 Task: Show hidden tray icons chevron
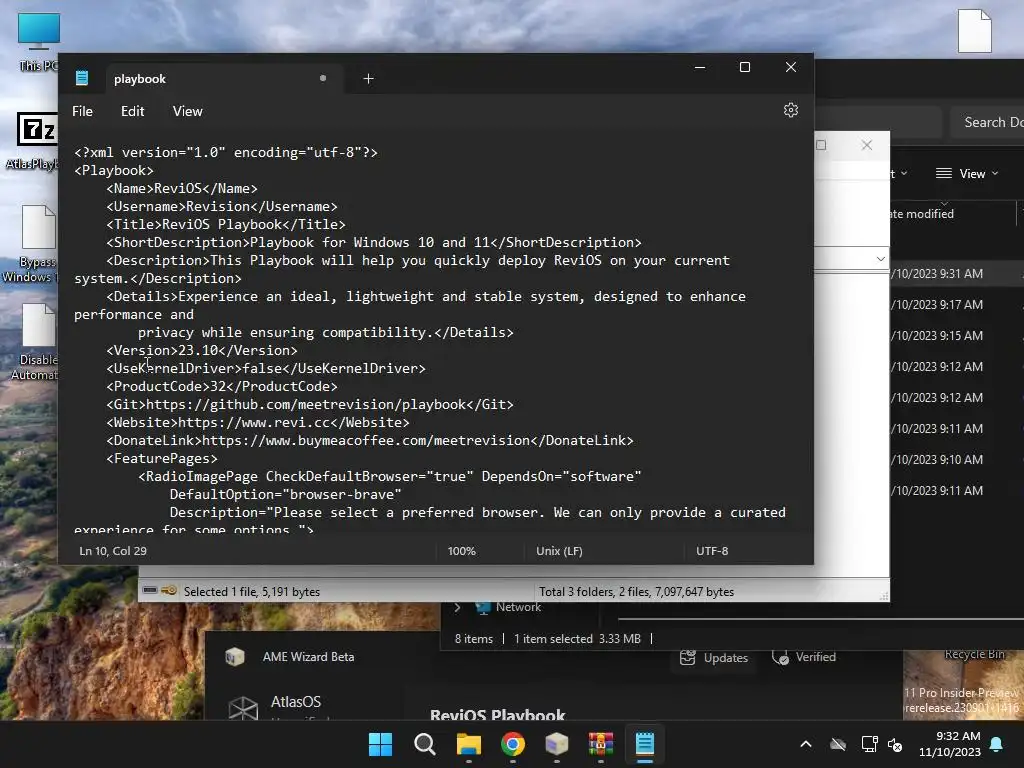click(x=806, y=744)
